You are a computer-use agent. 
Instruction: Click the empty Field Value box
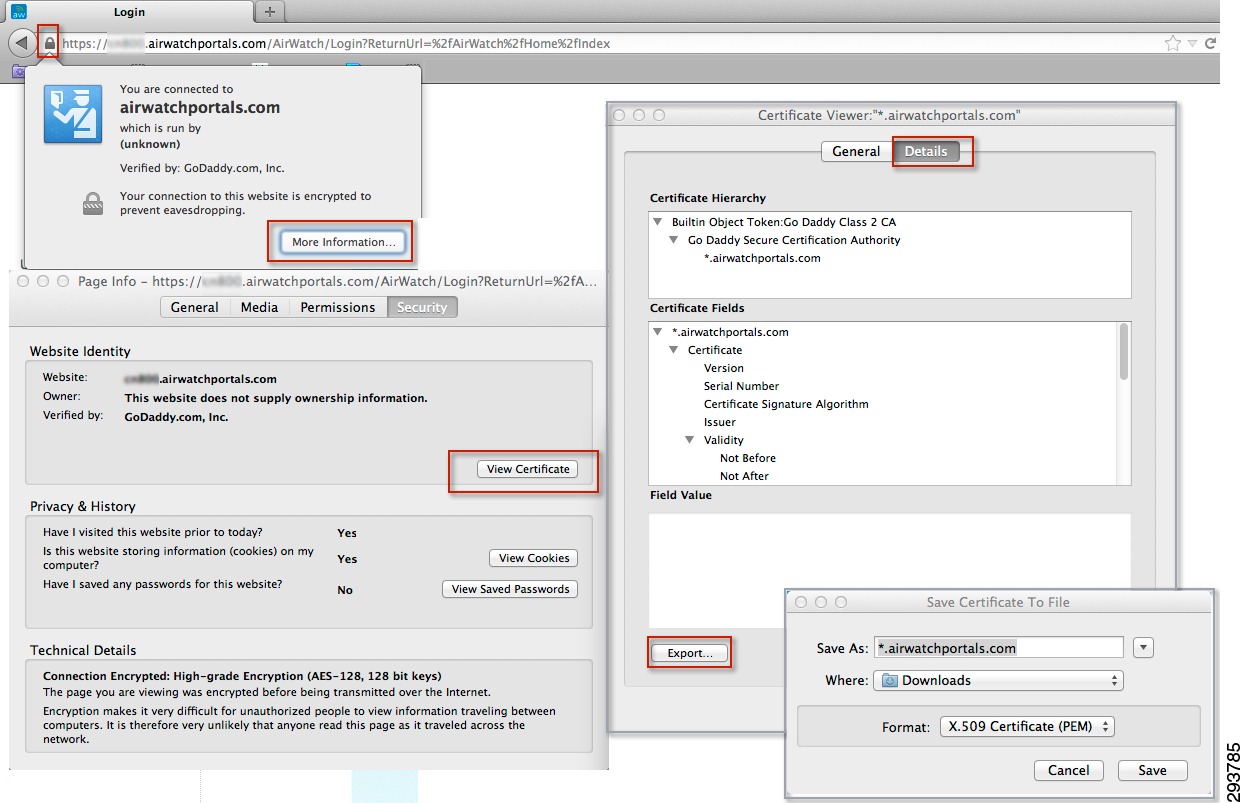[889, 571]
